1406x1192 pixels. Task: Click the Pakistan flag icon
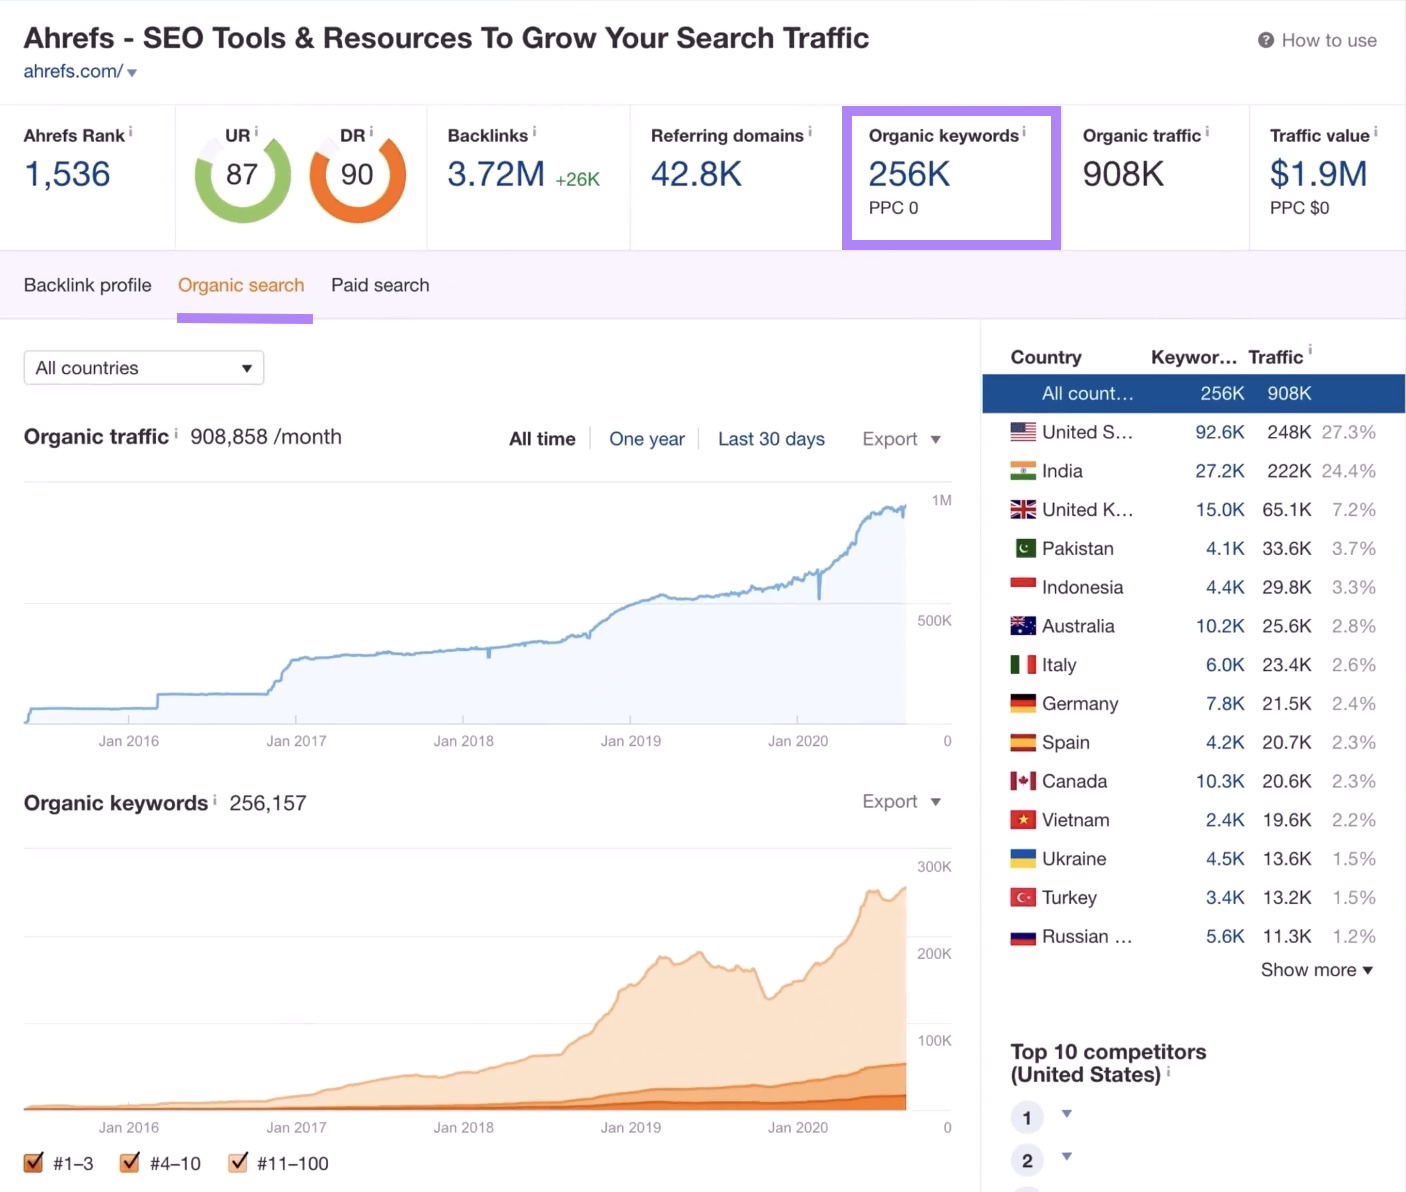pos(1025,548)
